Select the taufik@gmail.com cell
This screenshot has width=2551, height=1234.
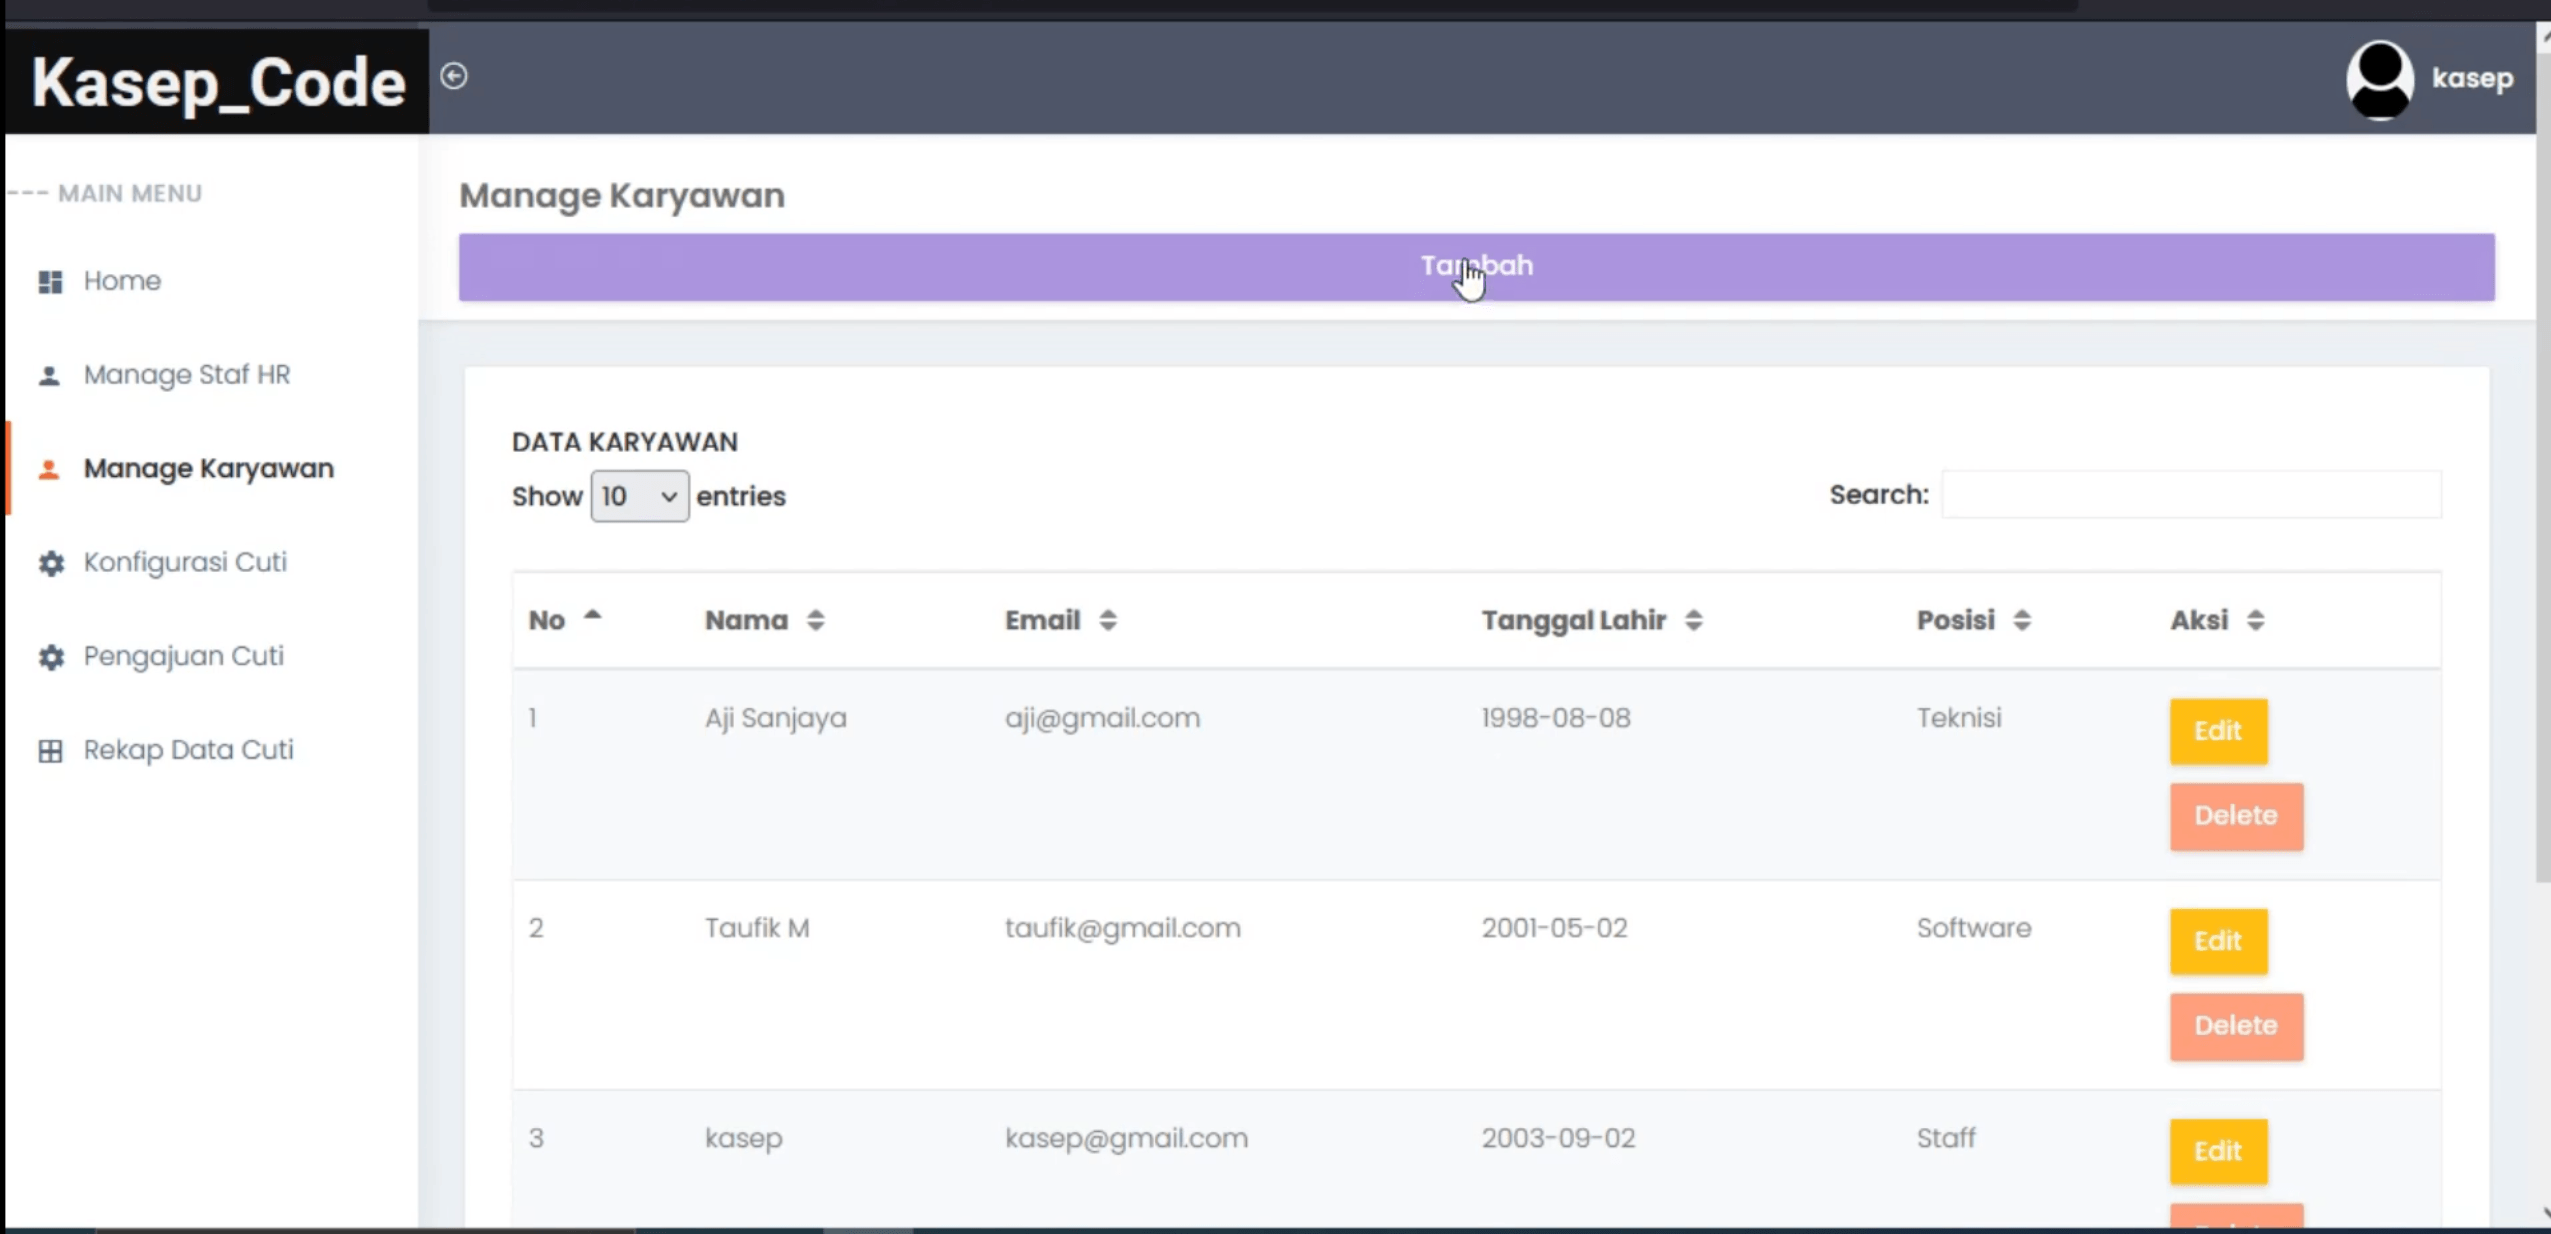click(1123, 928)
